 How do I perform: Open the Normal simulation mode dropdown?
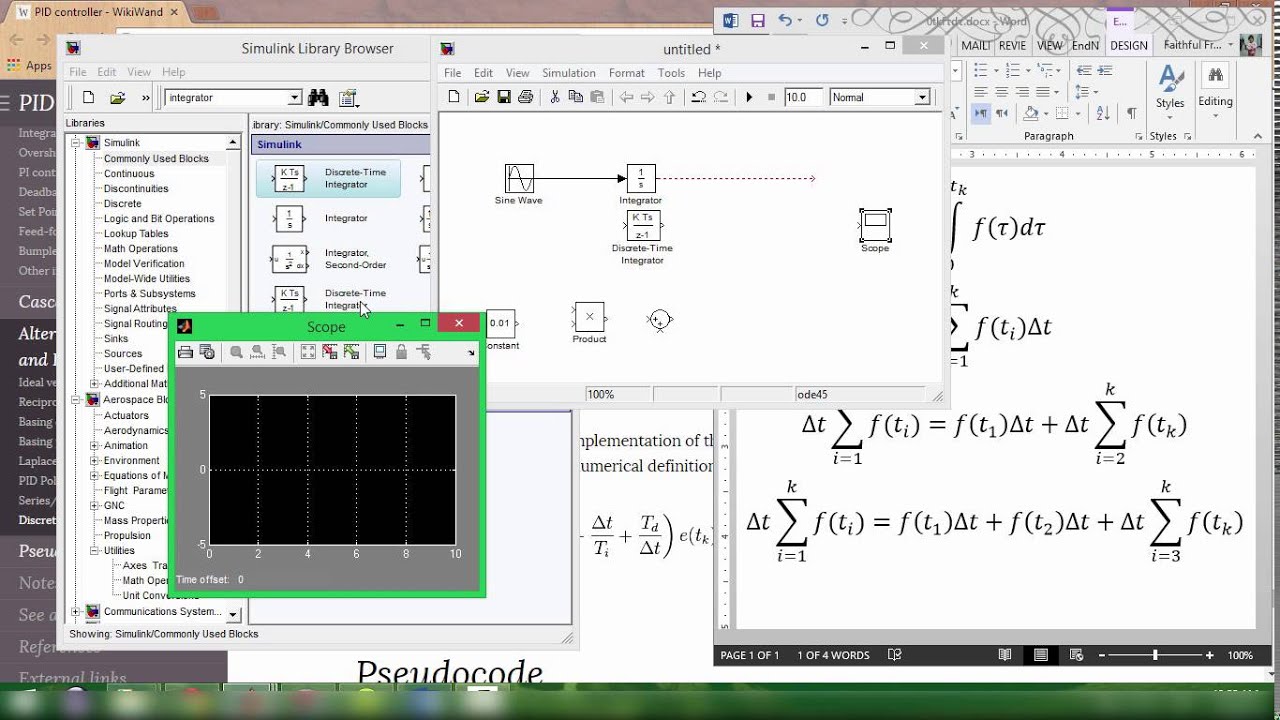[922, 97]
